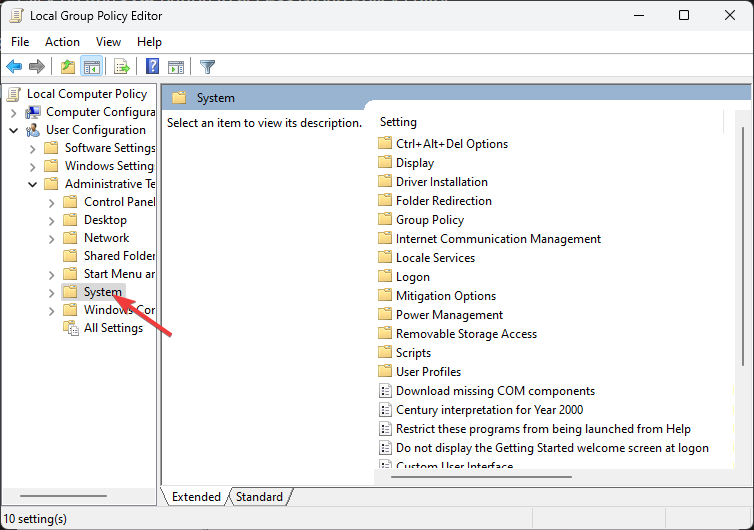
Task: Select the Locale Services entry
Action: 435,258
